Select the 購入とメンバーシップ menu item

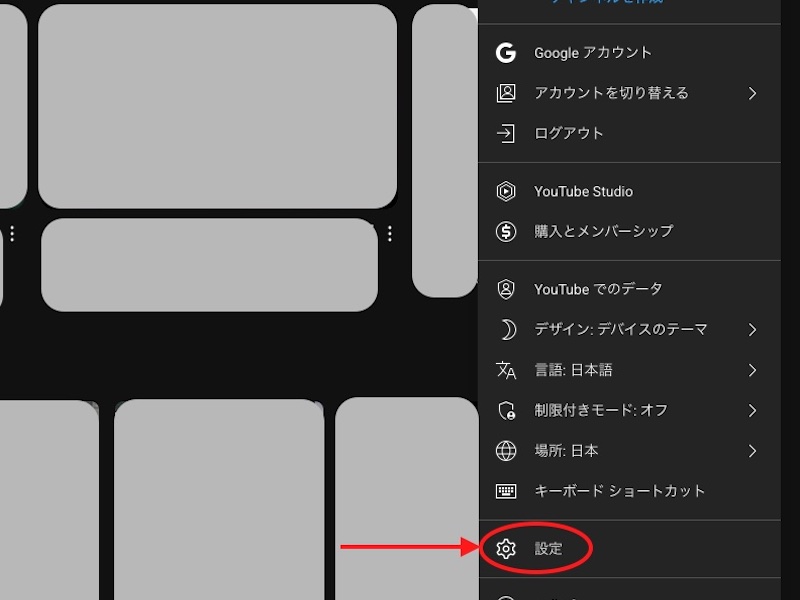[x=603, y=231]
